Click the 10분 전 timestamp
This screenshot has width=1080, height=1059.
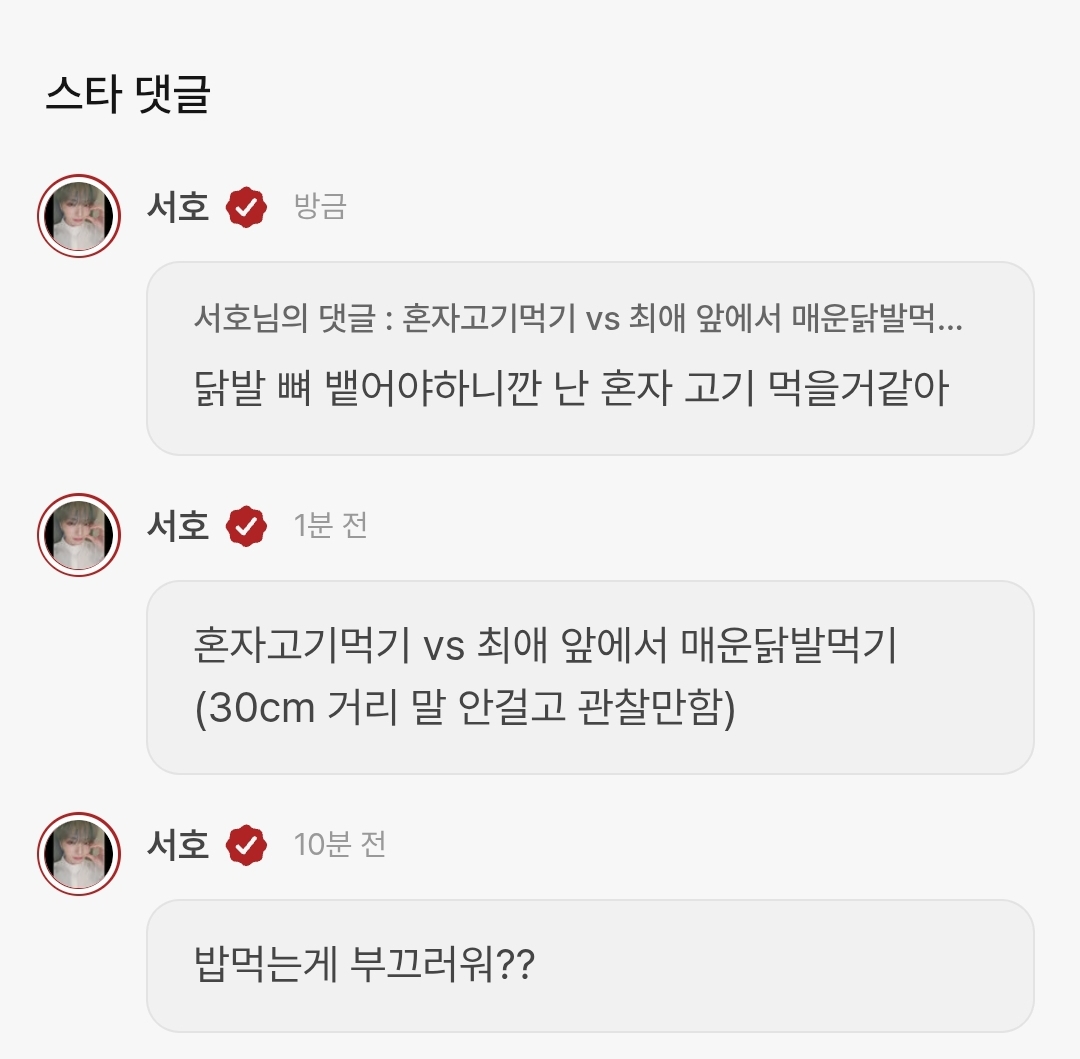pyautogui.click(x=340, y=845)
